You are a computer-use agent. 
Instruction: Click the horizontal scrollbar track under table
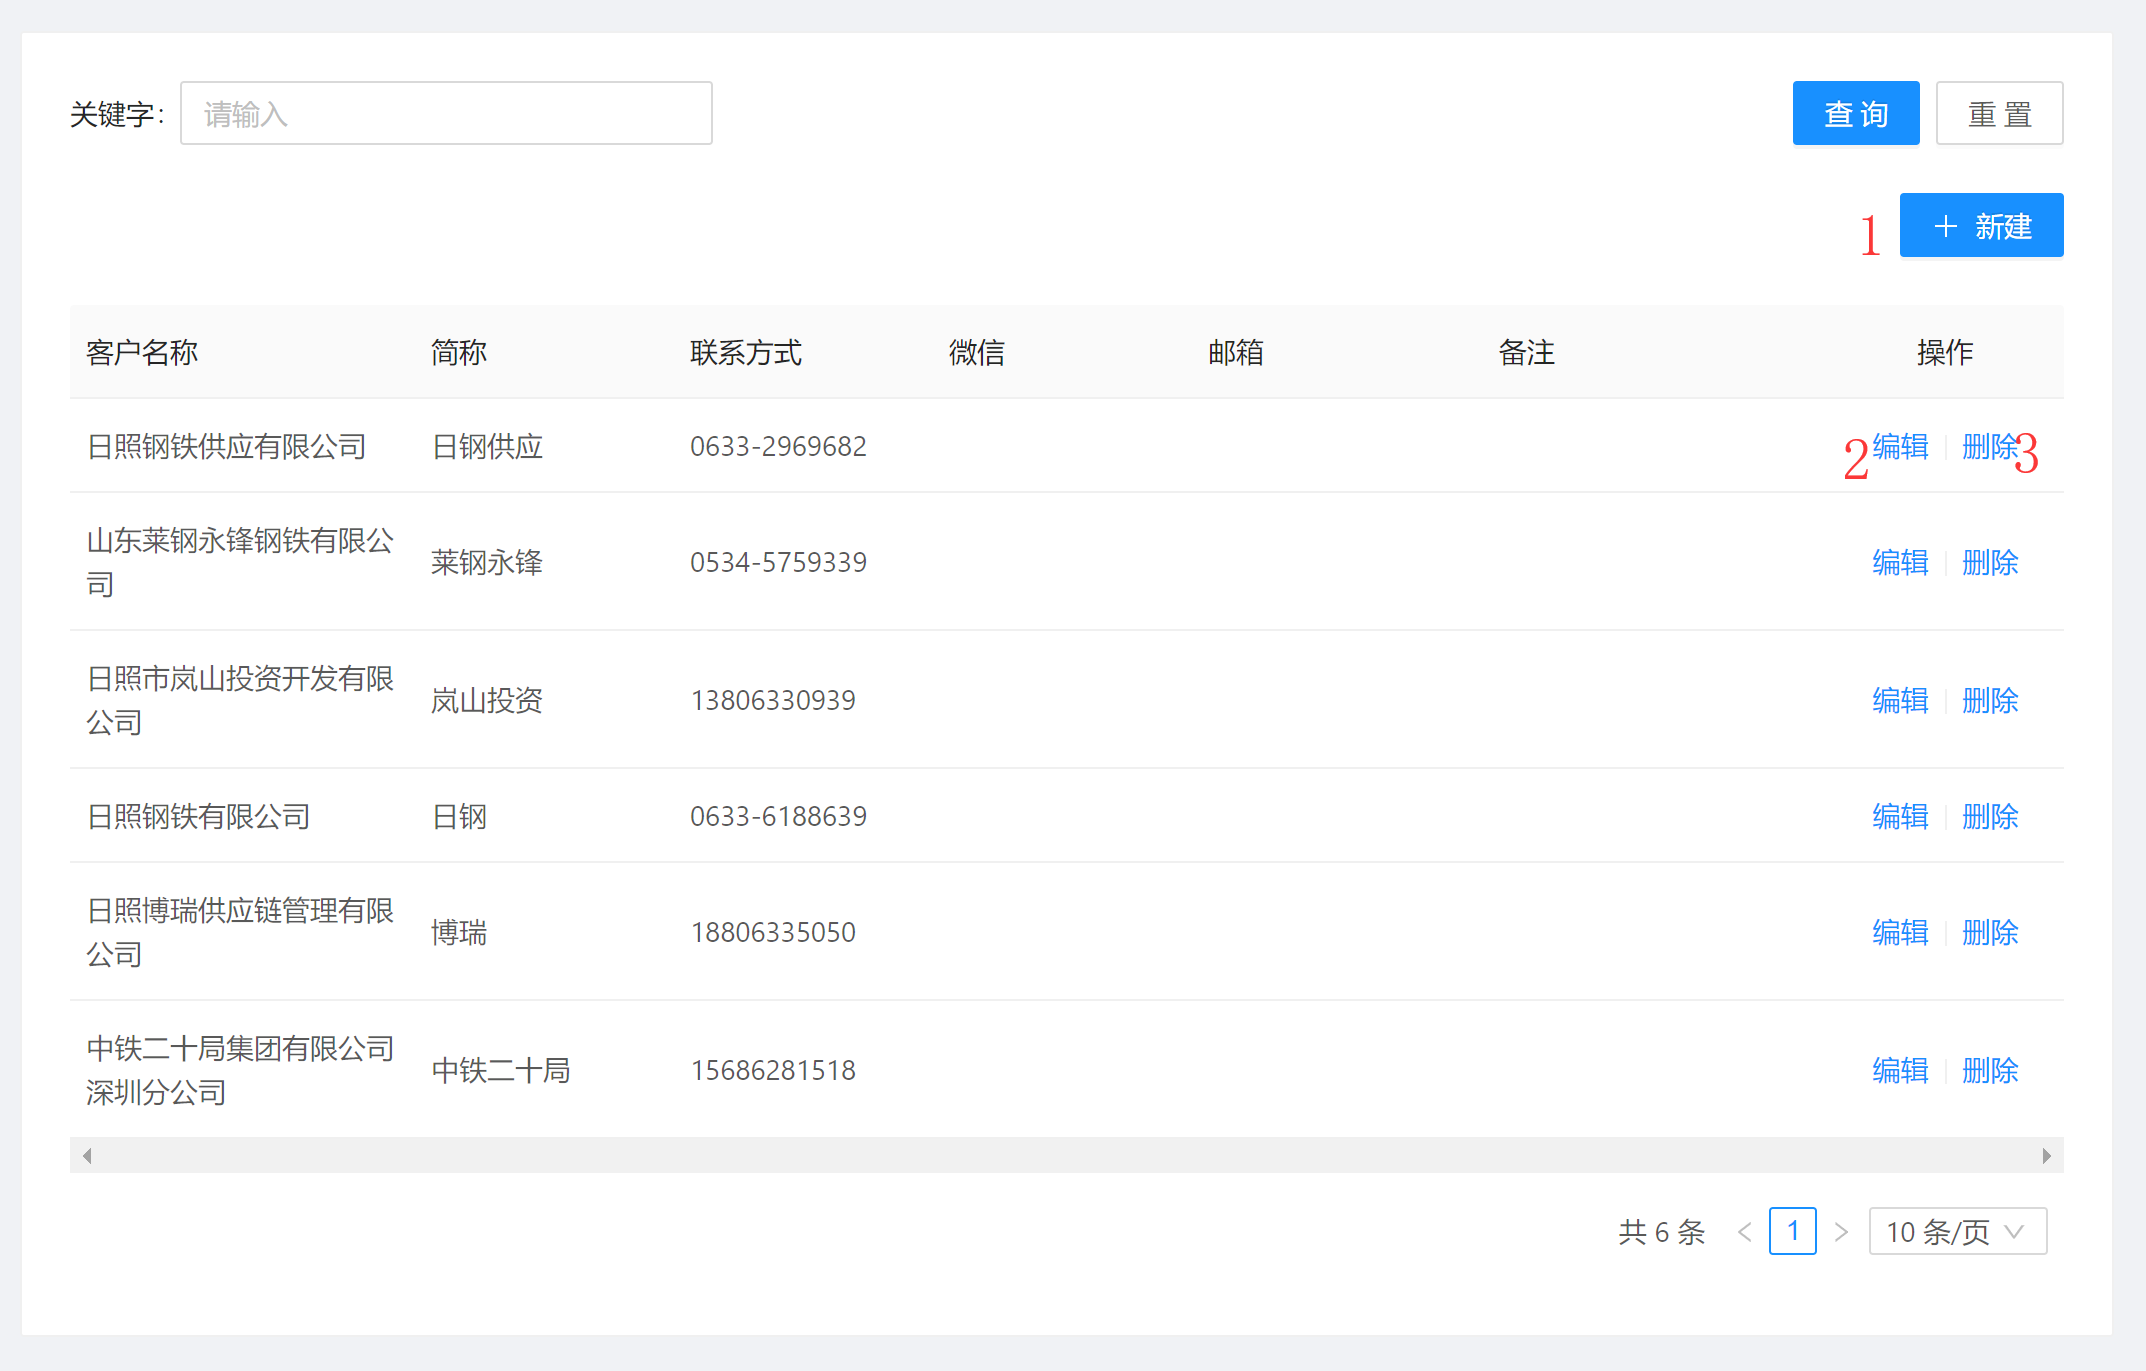1066,1156
